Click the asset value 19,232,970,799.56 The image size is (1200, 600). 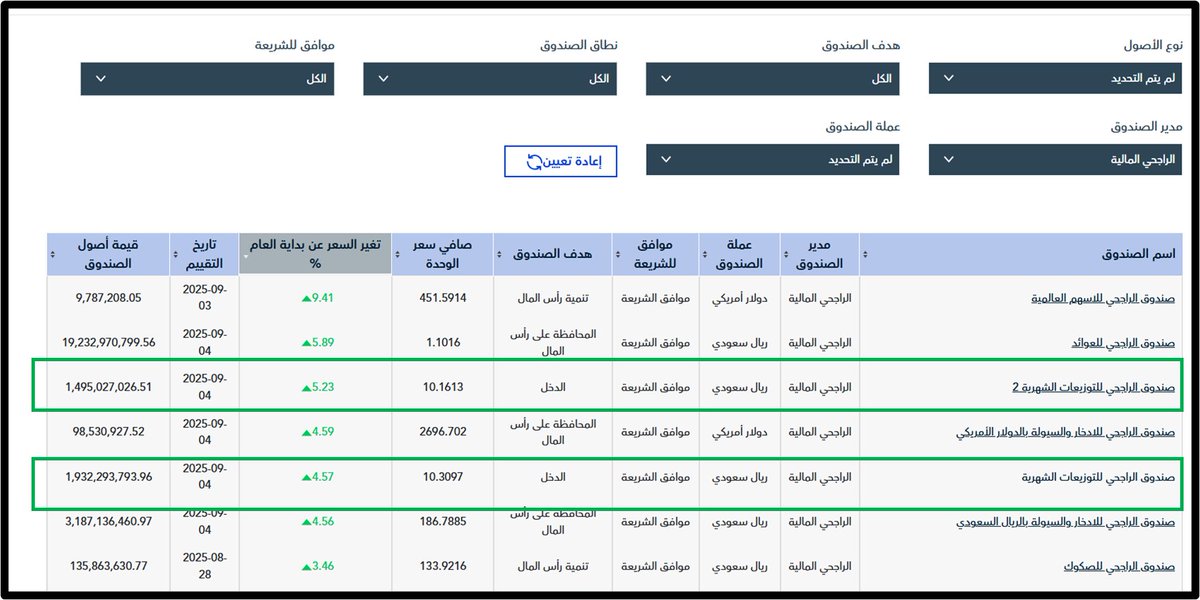click(108, 342)
